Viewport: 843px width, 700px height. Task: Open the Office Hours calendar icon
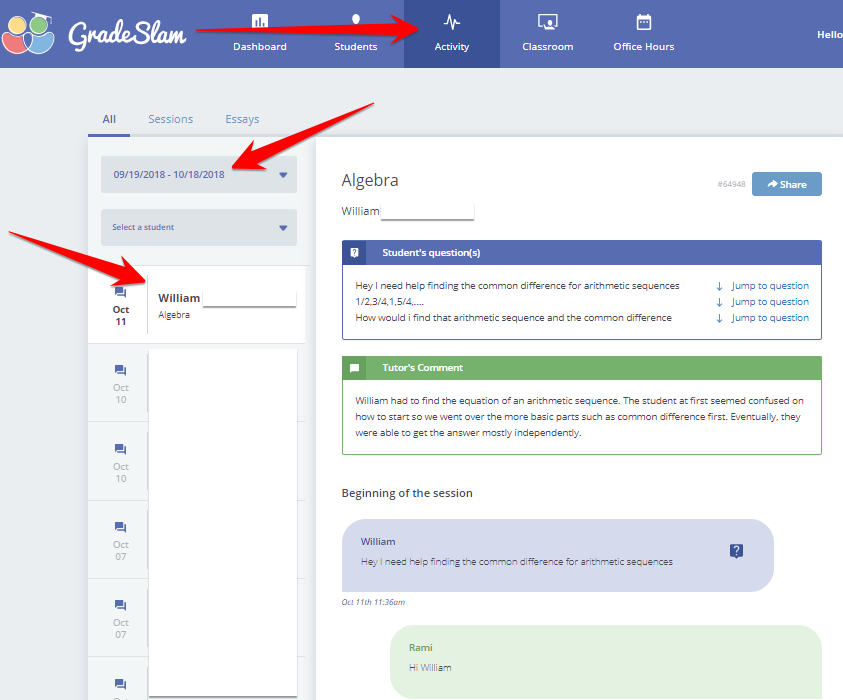[x=643, y=21]
